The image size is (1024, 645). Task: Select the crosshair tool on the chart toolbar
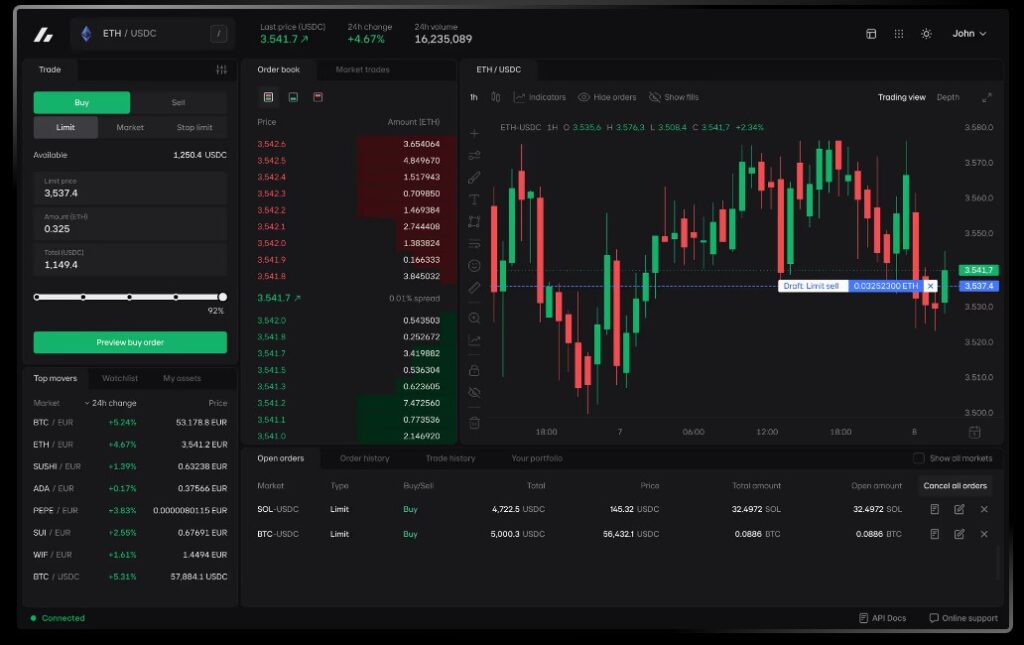[x=474, y=132]
